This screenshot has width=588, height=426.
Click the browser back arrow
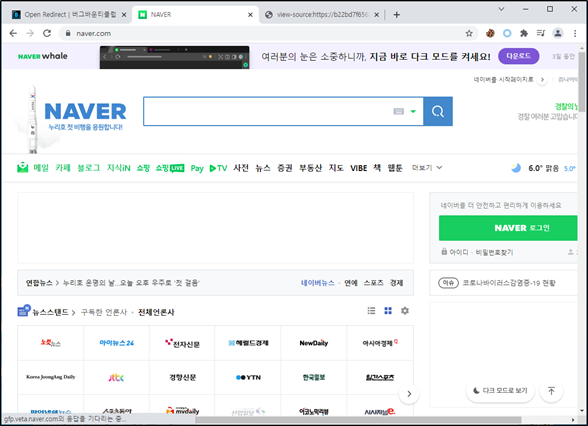pyautogui.click(x=13, y=33)
